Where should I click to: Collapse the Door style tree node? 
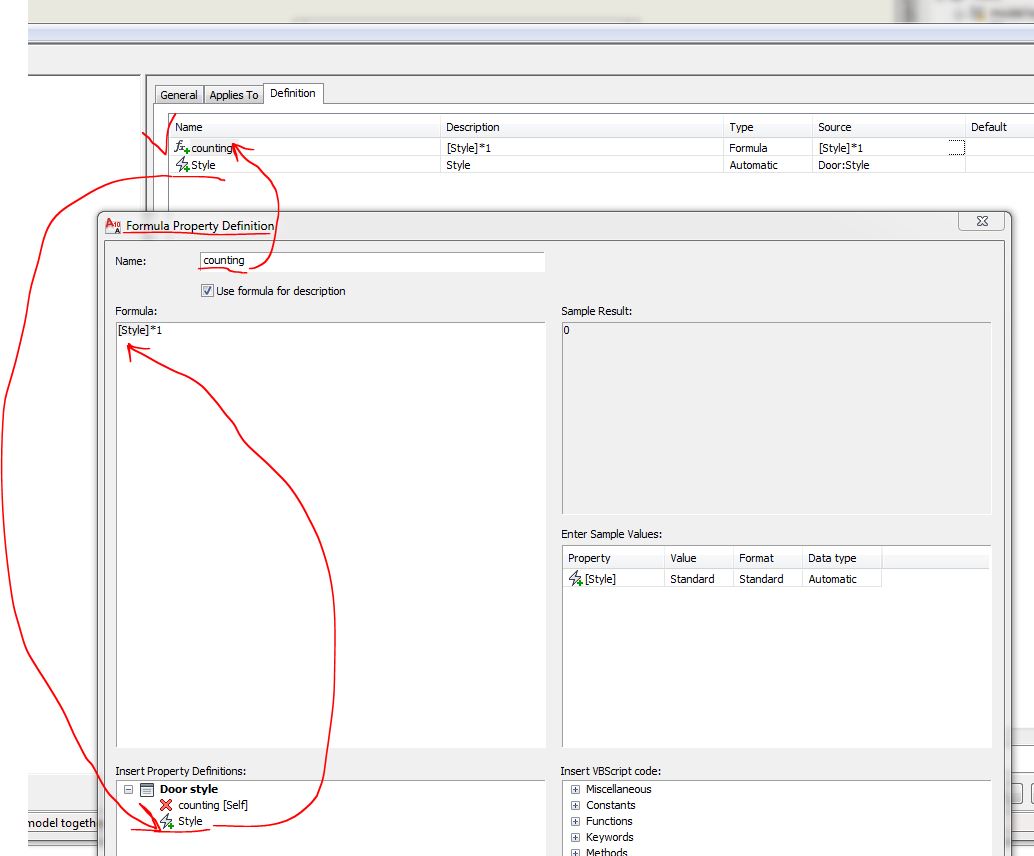pos(127,789)
